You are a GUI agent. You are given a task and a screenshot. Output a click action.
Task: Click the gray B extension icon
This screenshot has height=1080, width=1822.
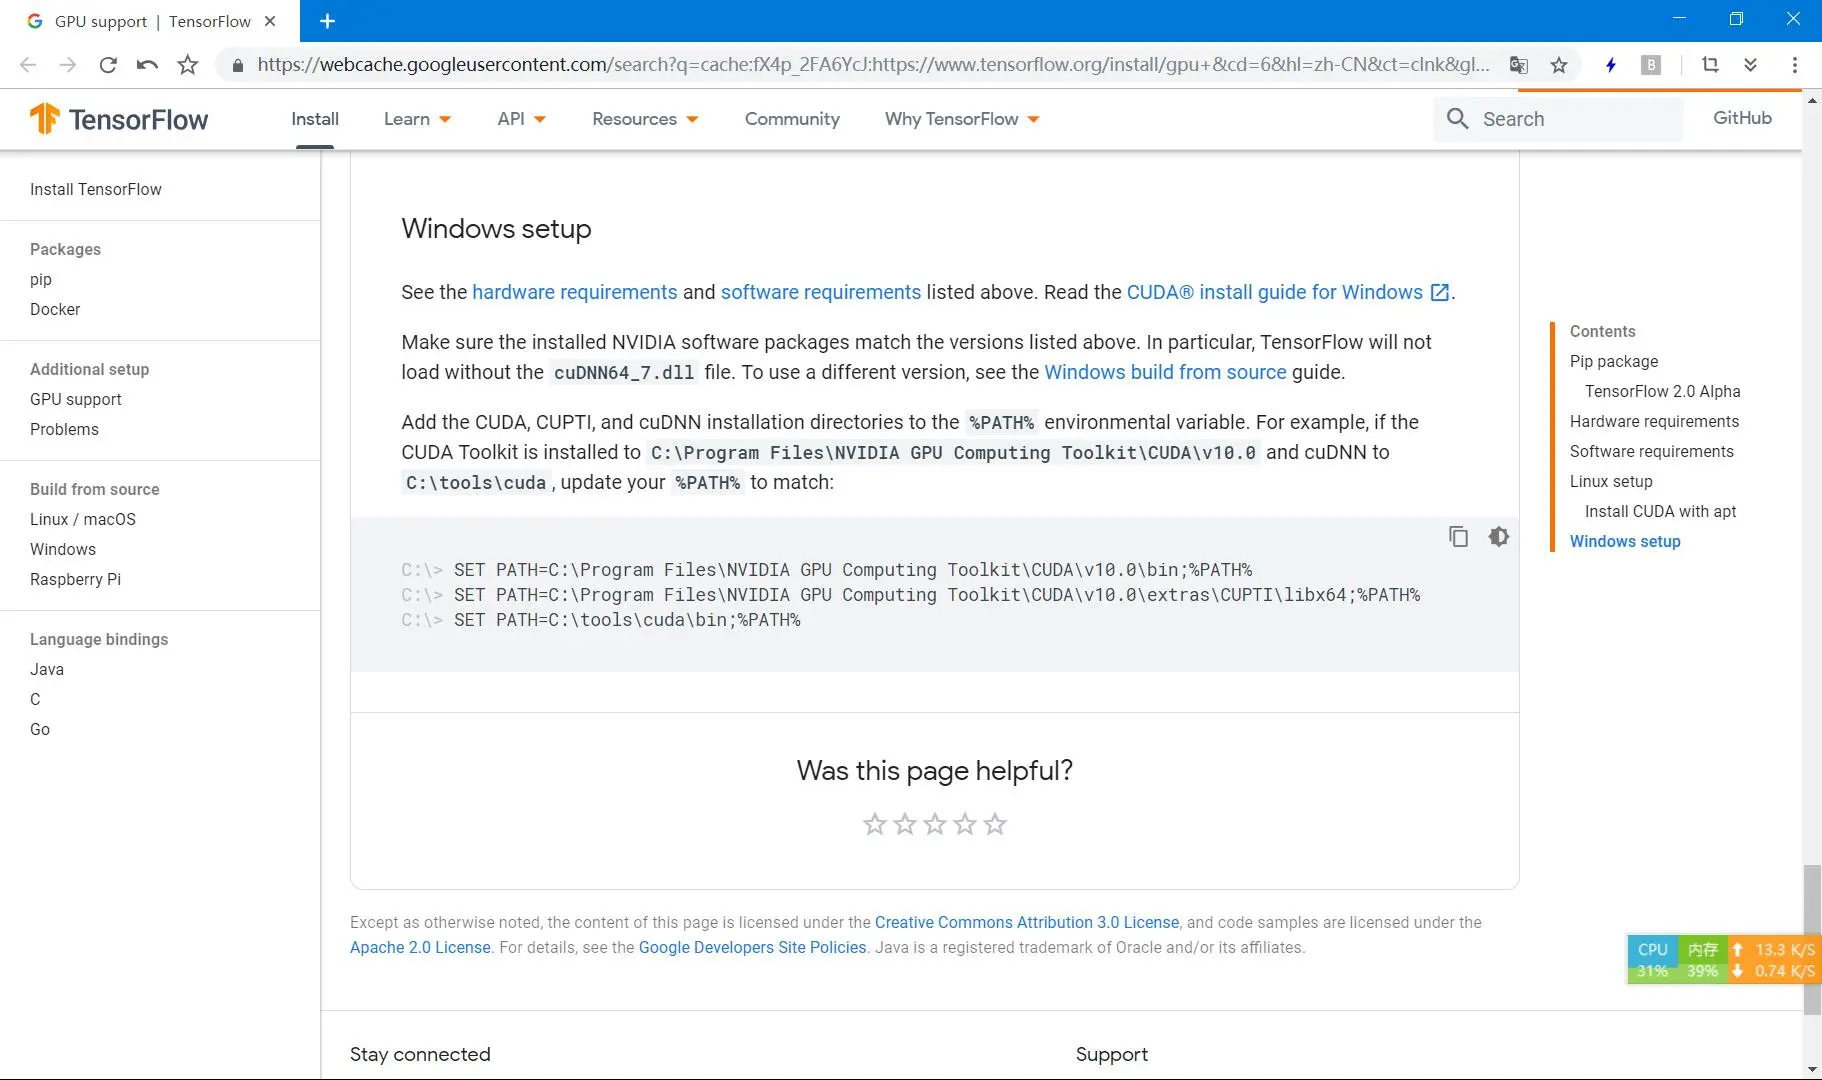(1651, 65)
